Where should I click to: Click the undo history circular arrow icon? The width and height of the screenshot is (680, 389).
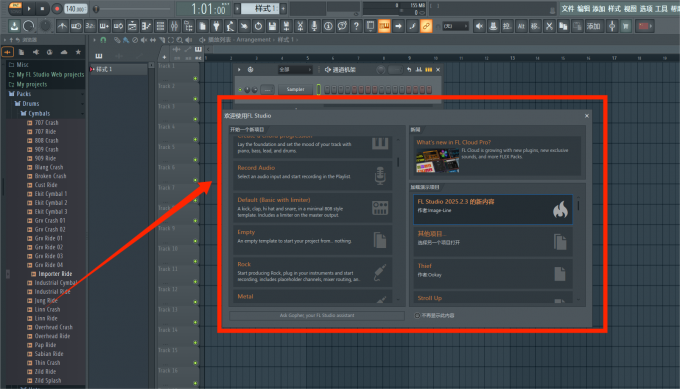click(258, 26)
